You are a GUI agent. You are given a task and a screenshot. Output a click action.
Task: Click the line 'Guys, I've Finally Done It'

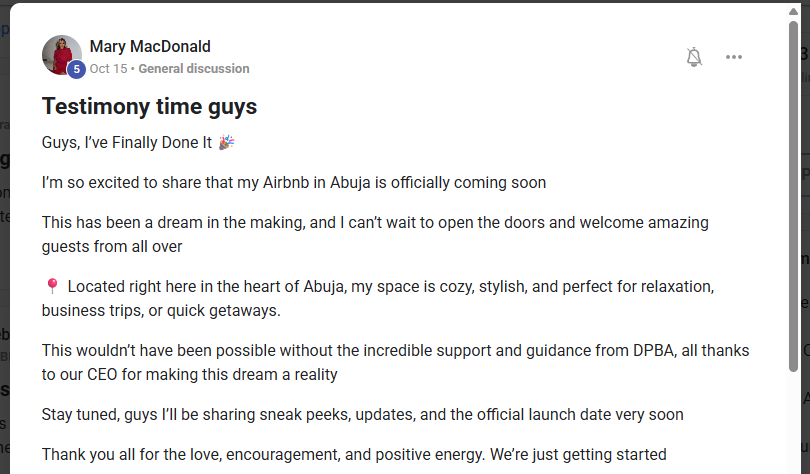pos(127,143)
